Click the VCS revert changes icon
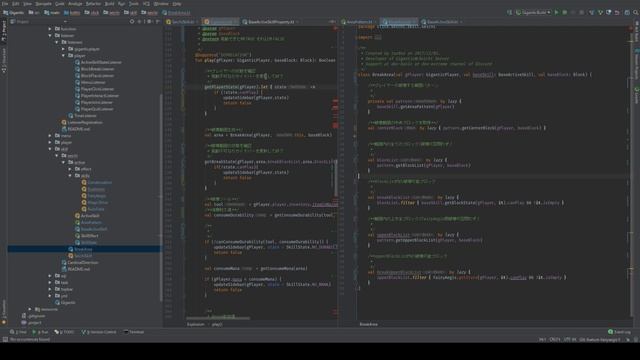 (x=618, y=13)
